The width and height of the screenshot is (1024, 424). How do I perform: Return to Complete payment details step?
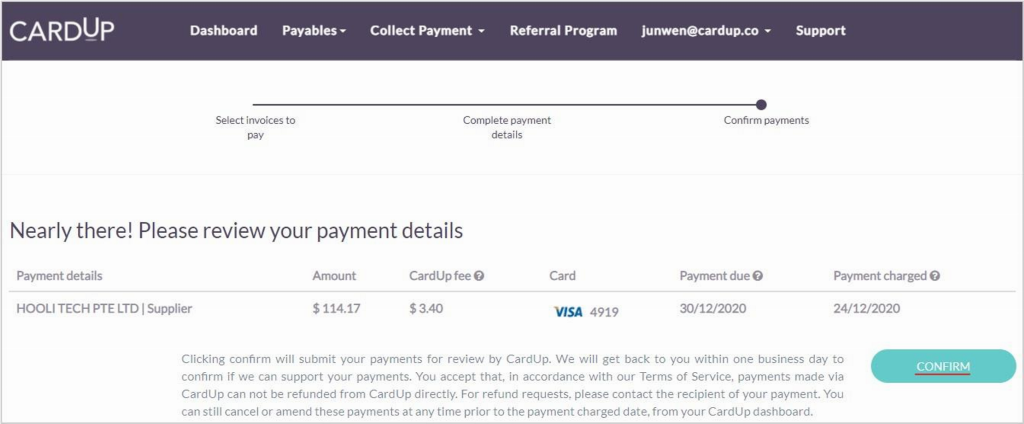tap(507, 127)
